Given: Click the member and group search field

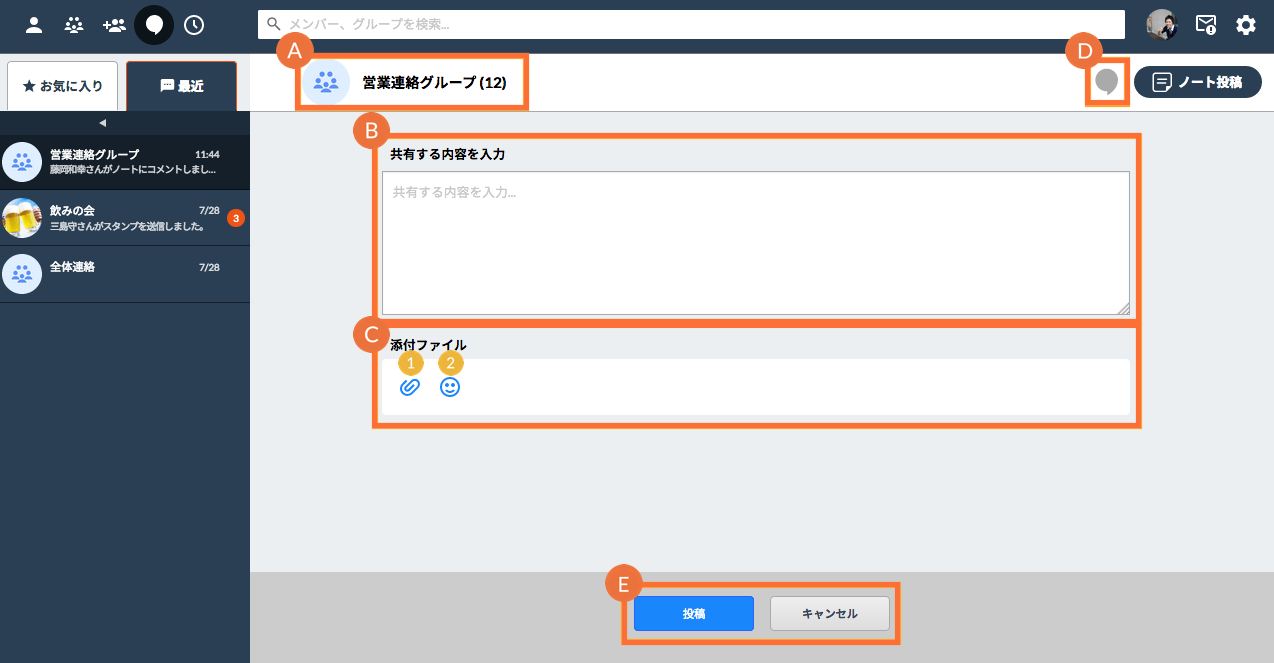Looking at the screenshot, I should pos(690,24).
